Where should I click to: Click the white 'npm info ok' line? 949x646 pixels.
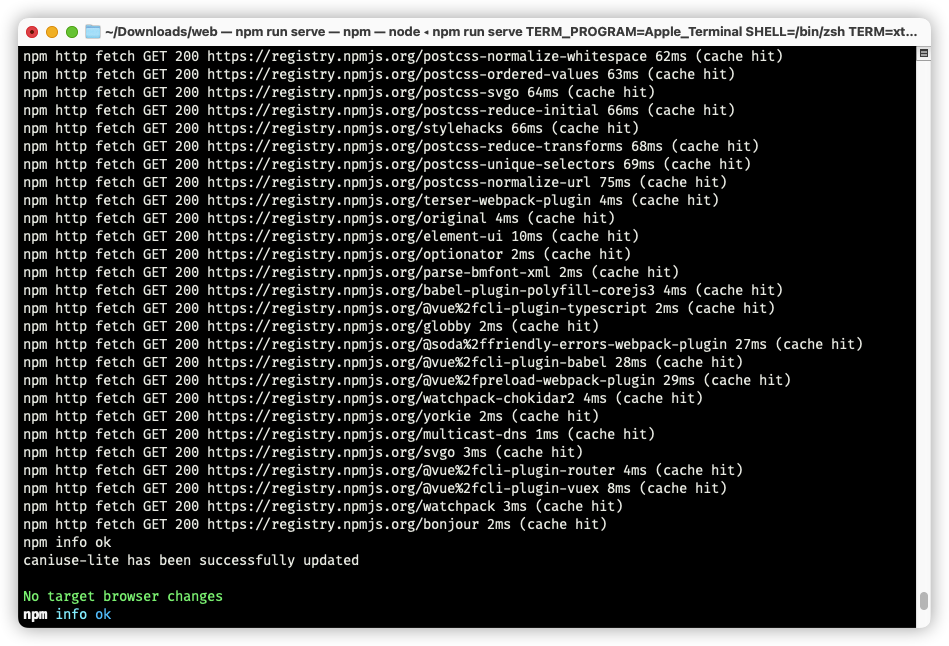(67, 542)
